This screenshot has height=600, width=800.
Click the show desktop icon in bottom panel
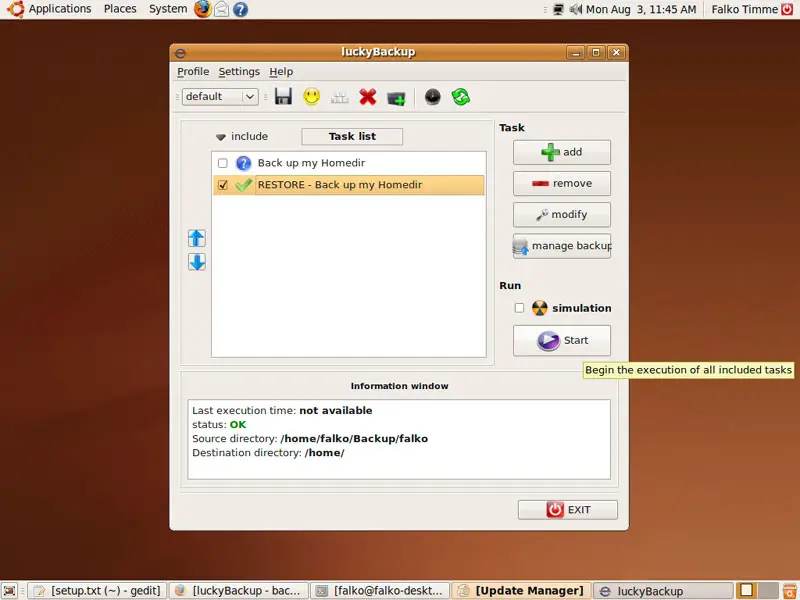point(10,590)
